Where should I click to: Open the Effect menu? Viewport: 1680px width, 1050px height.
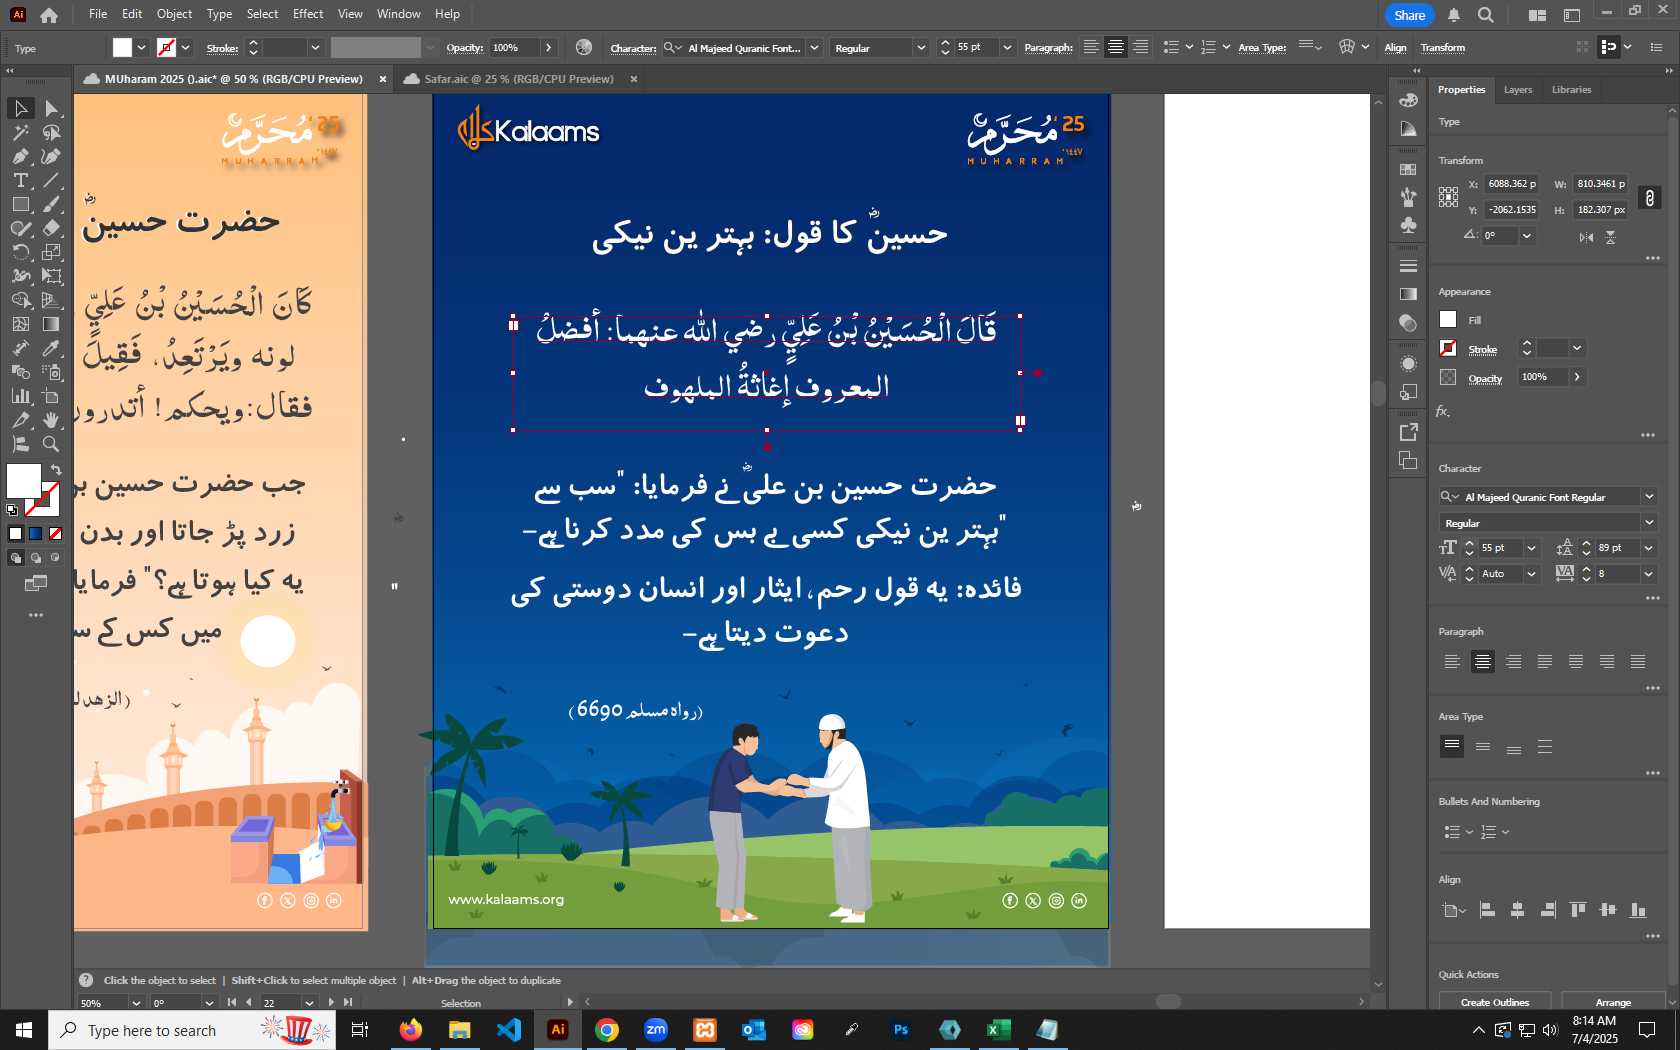coord(308,14)
